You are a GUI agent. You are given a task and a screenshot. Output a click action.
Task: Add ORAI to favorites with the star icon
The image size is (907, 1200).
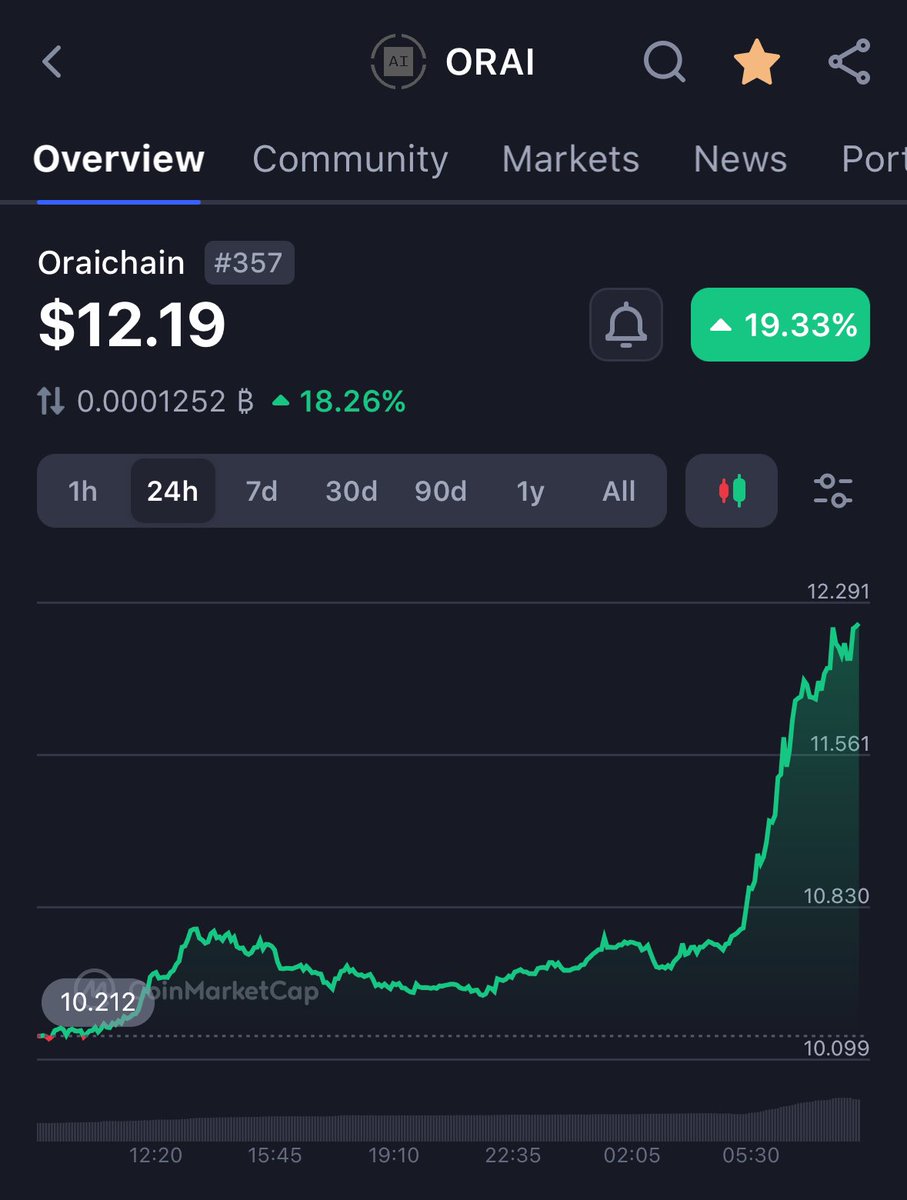[756, 61]
